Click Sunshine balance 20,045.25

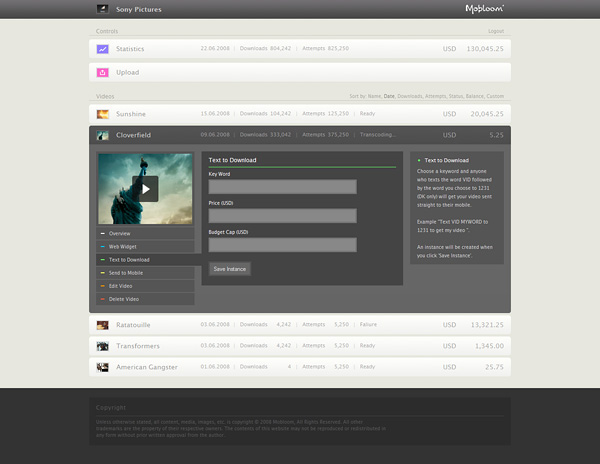point(487,114)
